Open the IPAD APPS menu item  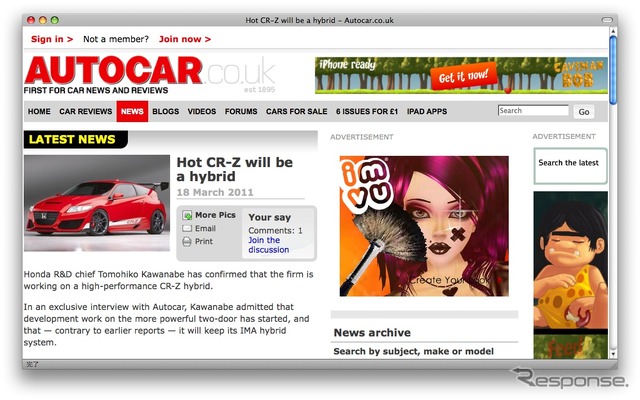pyautogui.click(x=427, y=111)
